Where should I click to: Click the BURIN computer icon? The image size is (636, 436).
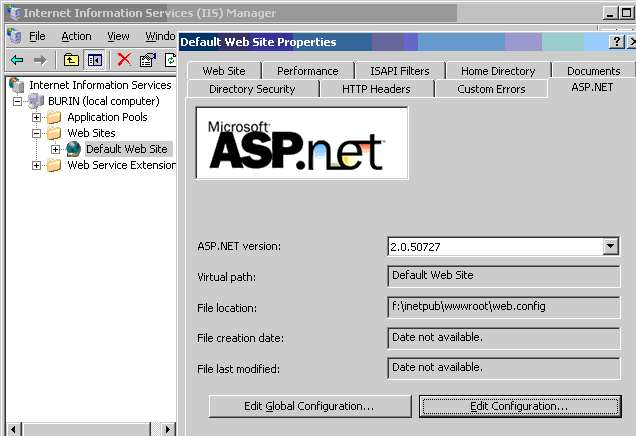[36, 101]
